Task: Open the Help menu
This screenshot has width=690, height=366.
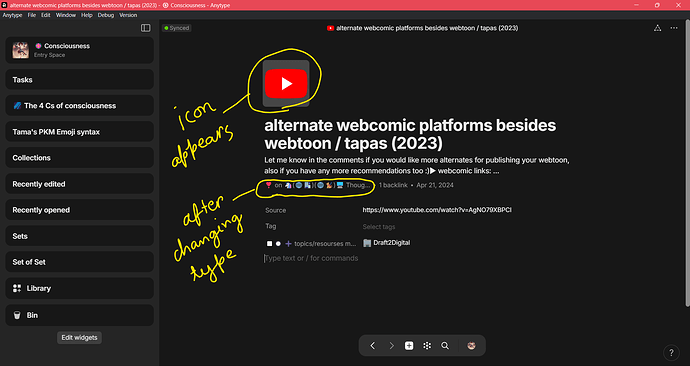Action: [87, 15]
